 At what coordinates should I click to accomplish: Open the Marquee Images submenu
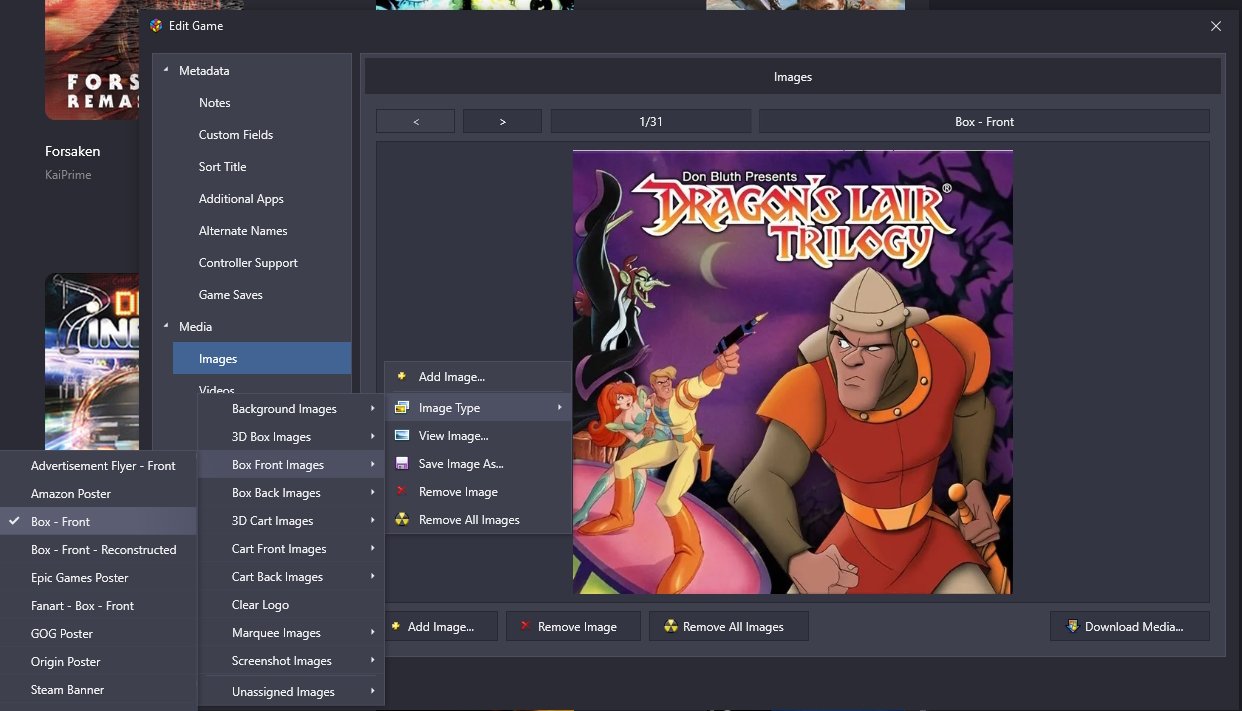click(x=291, y=633)
